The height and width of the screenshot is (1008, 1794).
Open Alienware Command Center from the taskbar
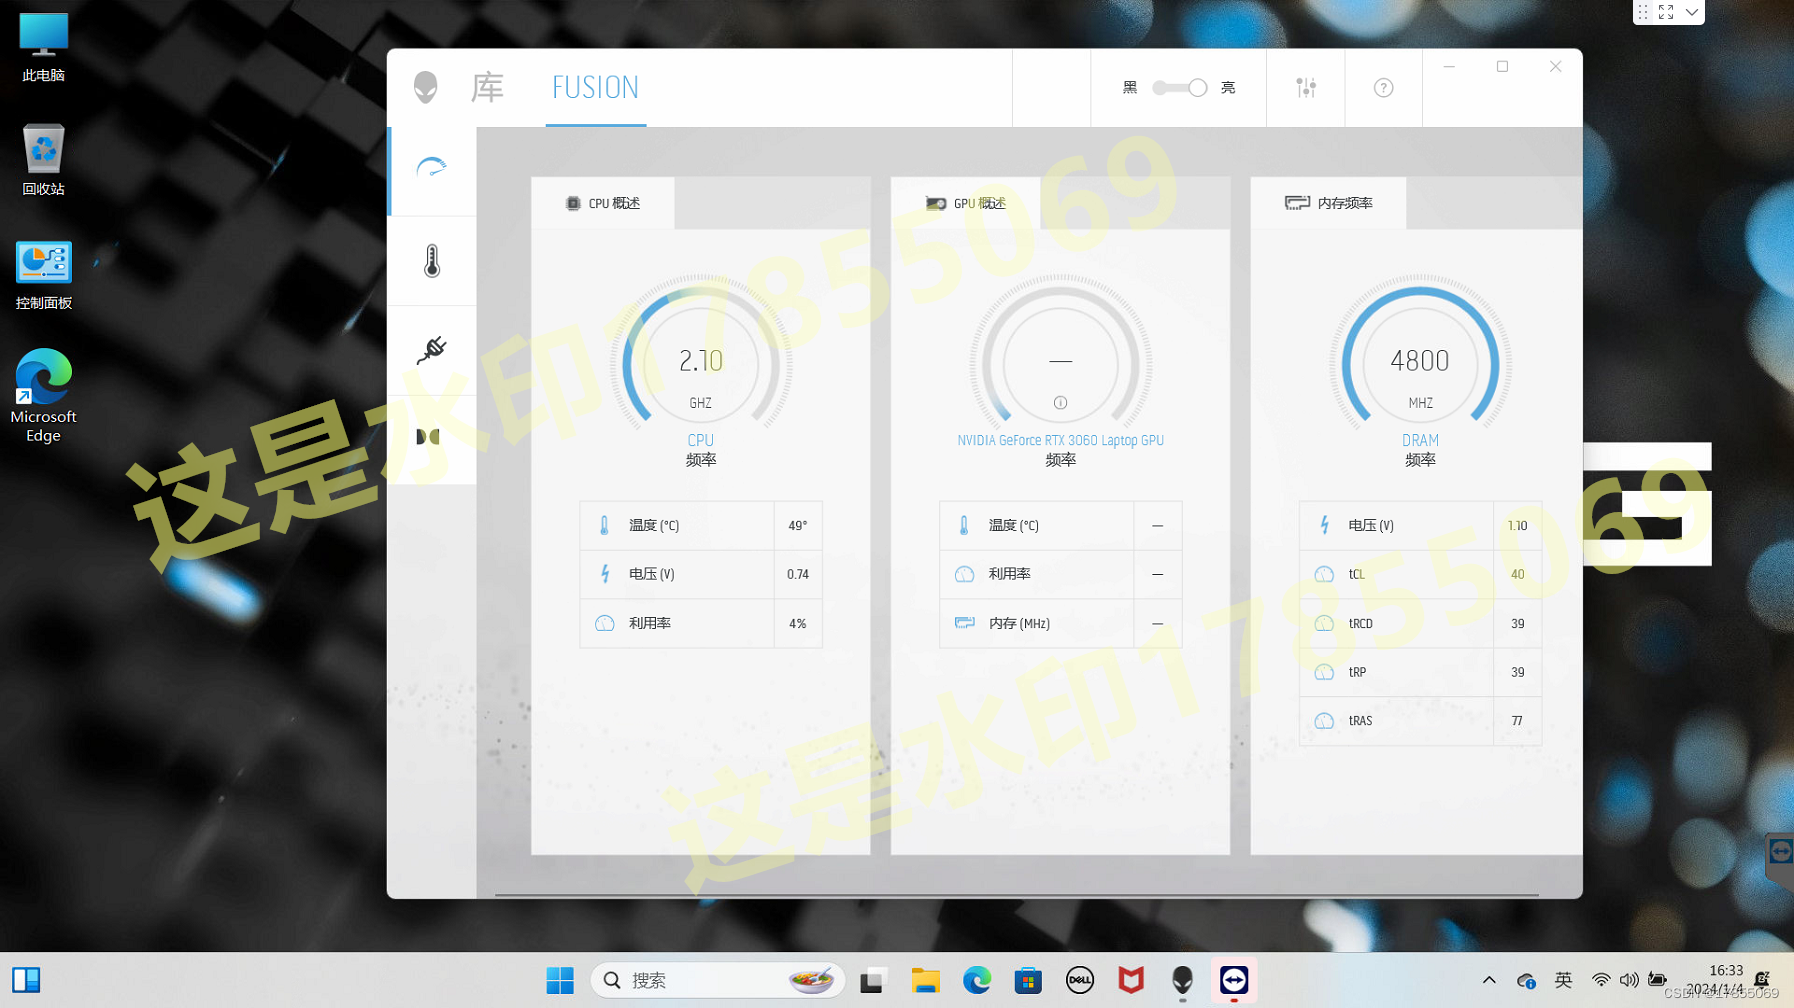click(1182, 981)
